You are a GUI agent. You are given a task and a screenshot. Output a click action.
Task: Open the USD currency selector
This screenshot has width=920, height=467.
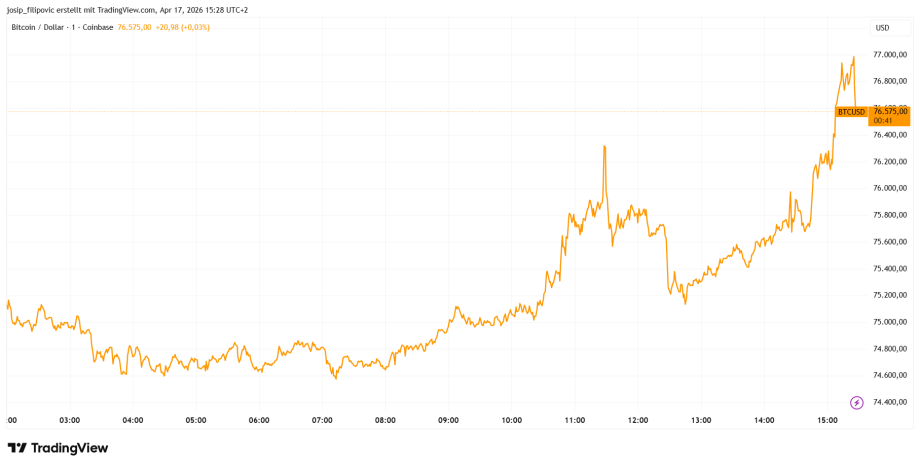(x=882, y=27)
